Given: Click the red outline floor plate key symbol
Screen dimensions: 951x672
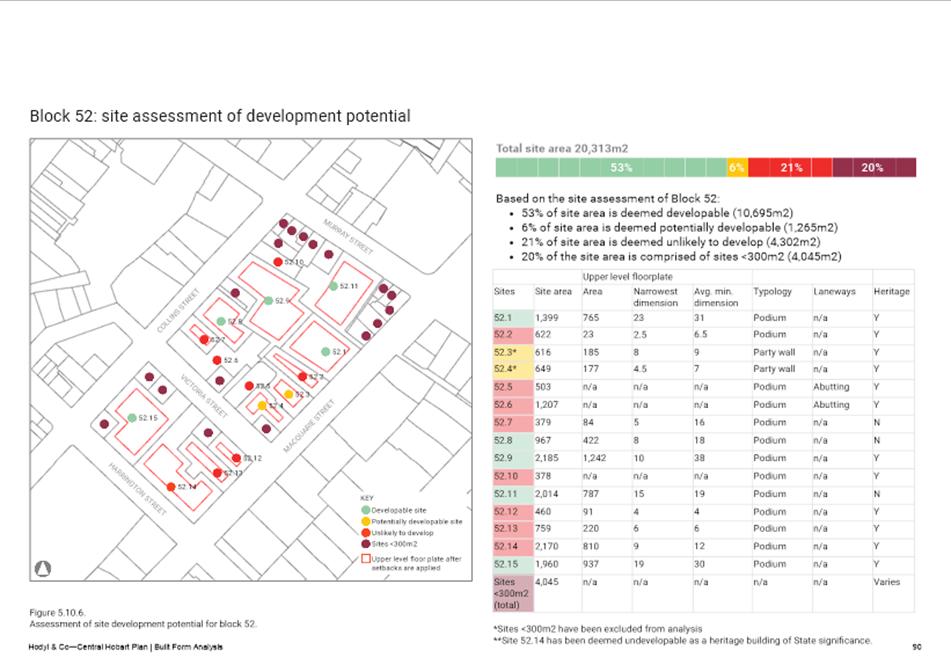Looking at the screenshot, I should 366,559.
